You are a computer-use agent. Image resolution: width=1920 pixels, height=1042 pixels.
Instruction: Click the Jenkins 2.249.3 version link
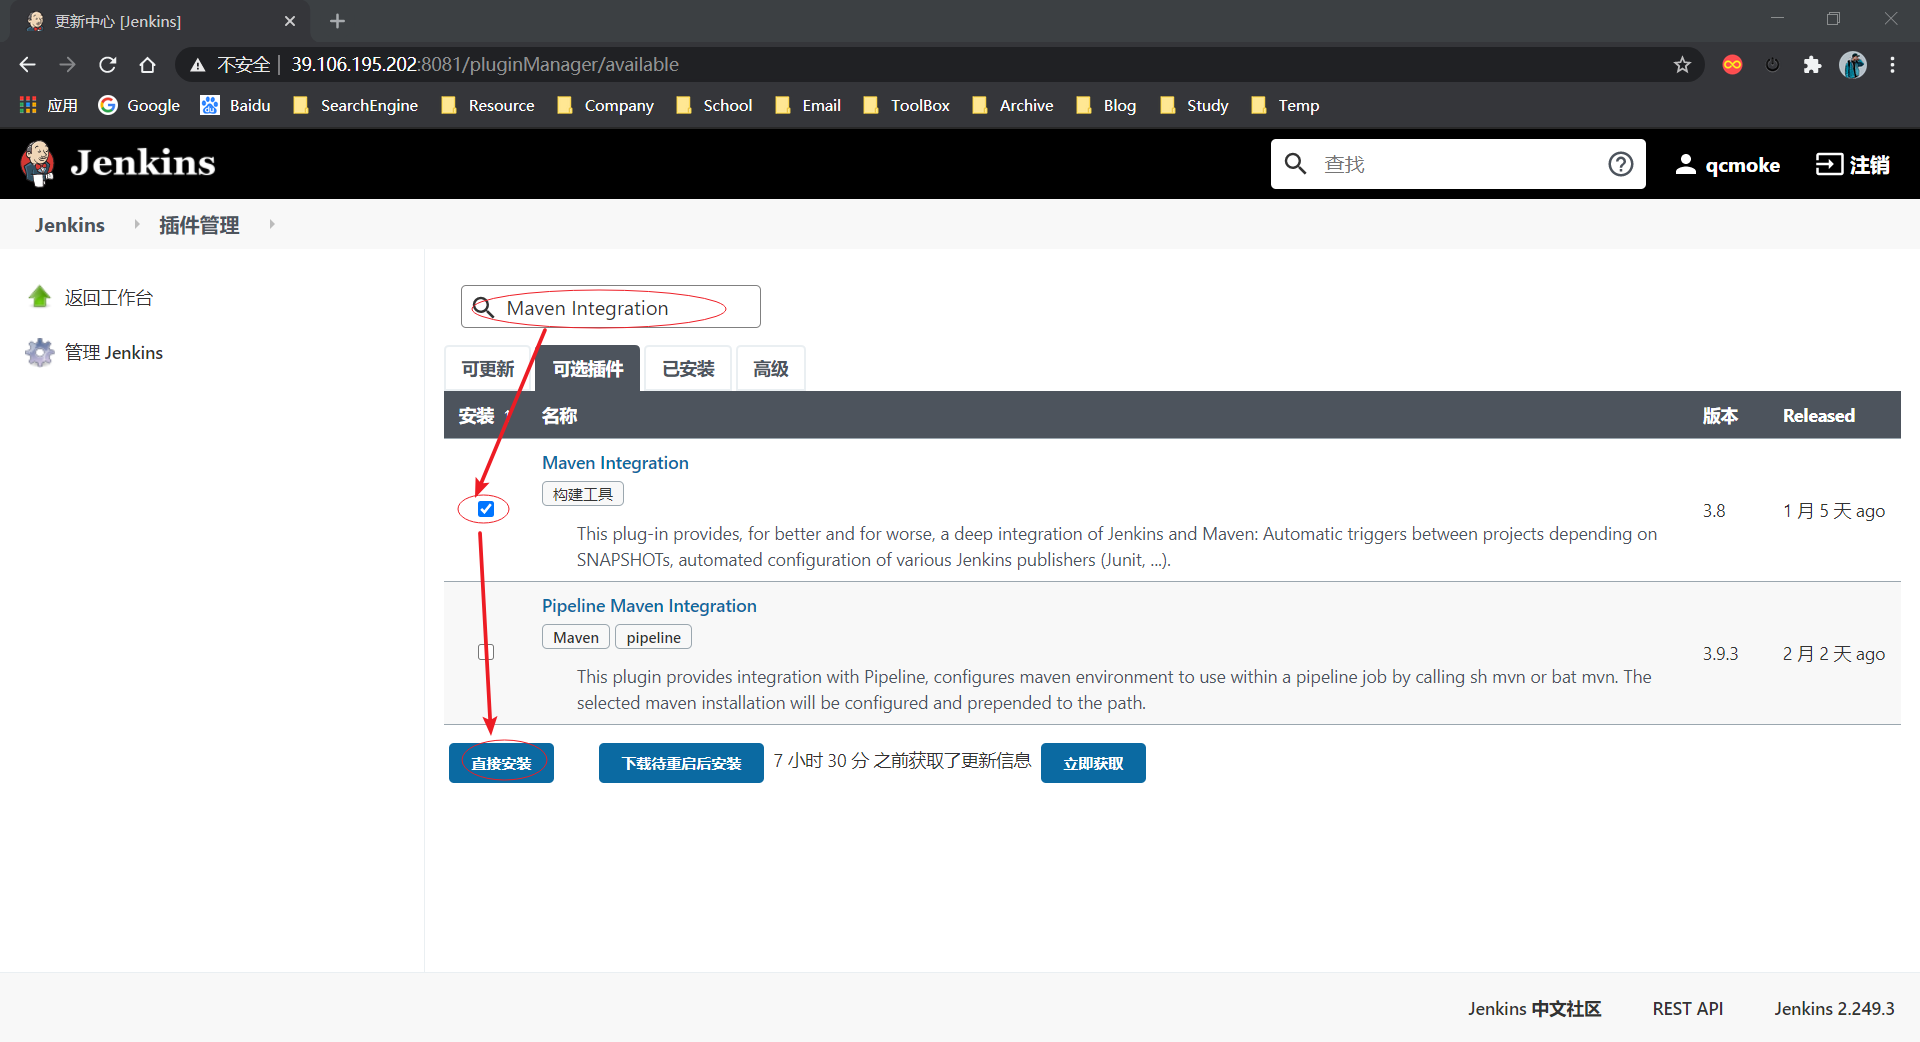(1834, 1008)
